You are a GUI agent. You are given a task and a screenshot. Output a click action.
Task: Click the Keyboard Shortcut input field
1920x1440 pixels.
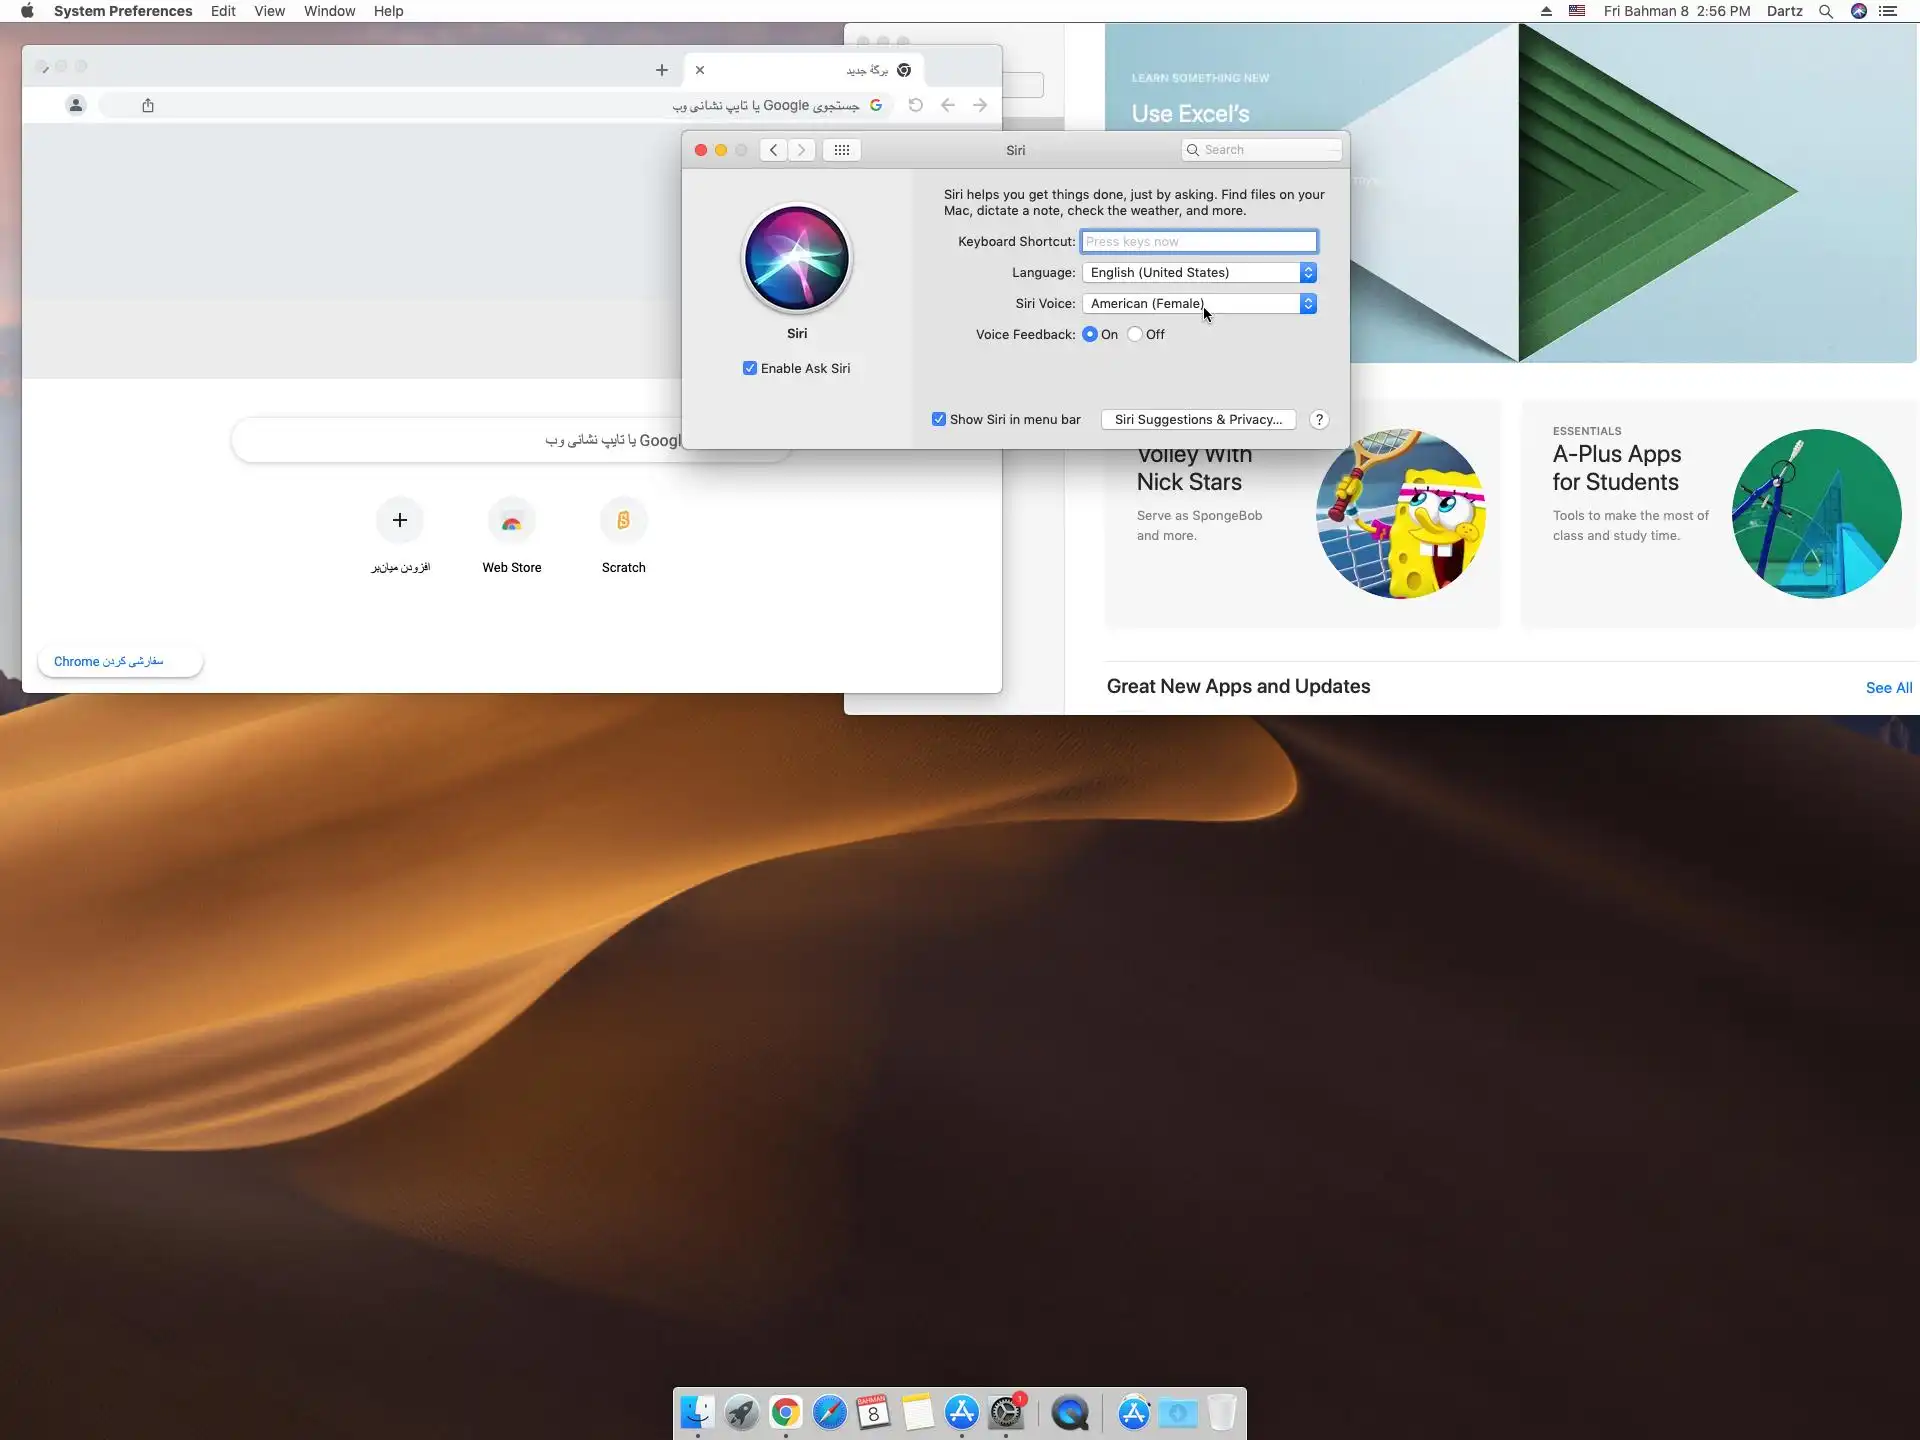1198,241
